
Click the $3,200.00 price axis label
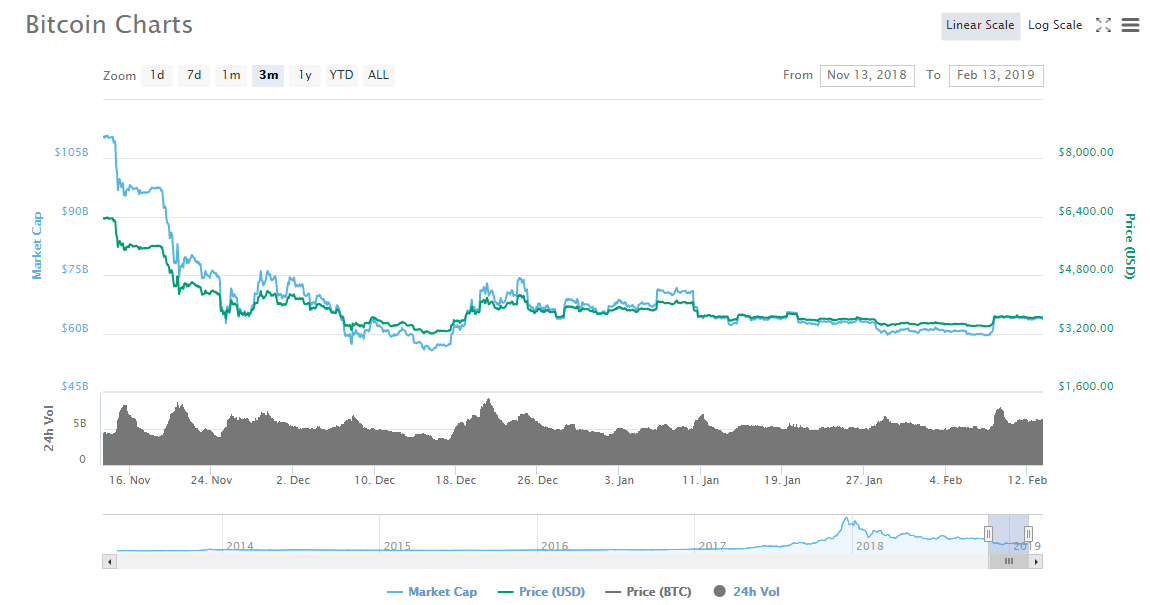pyautogui.click(x=1085, y=329)
